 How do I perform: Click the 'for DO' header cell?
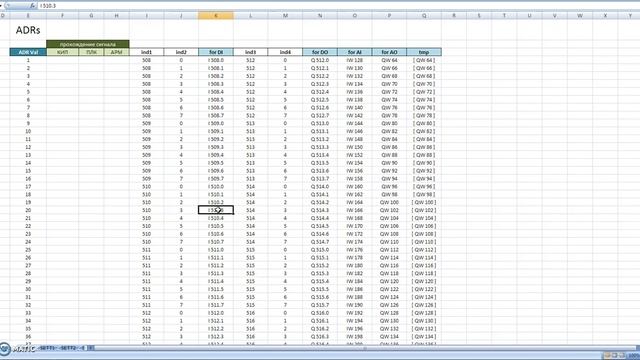(320, 52)
